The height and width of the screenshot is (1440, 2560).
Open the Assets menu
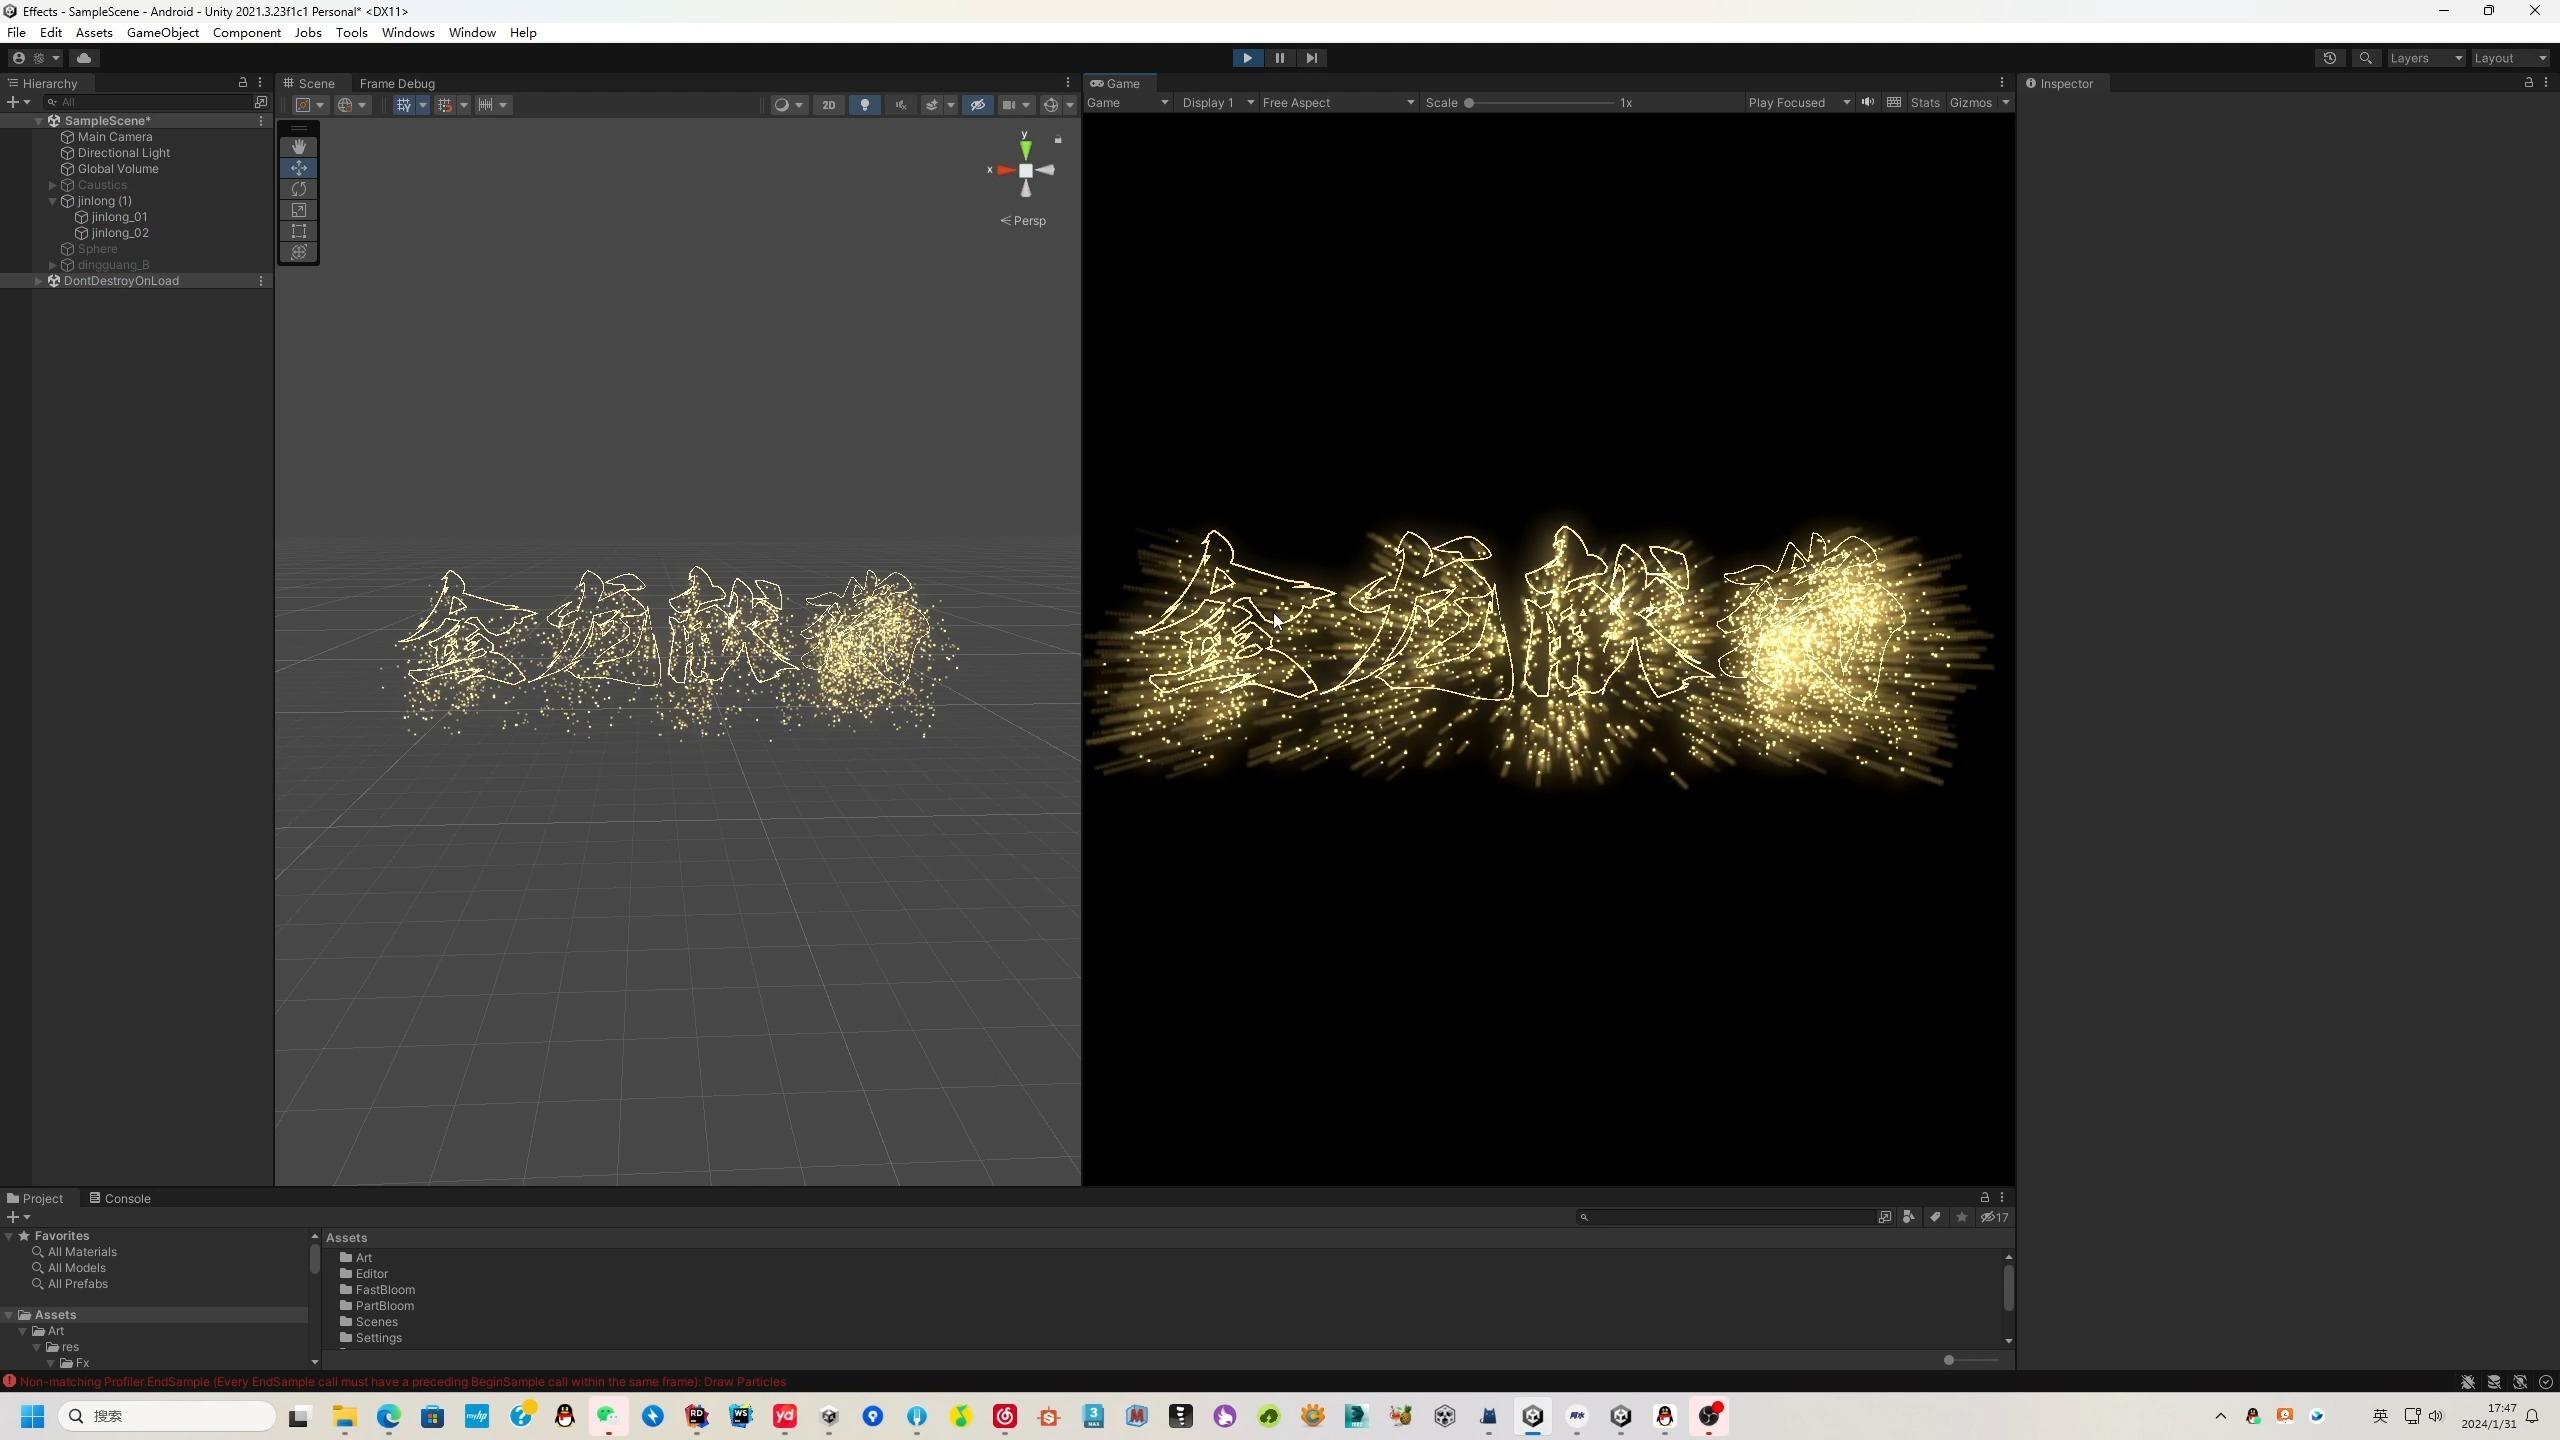tap(94, 33)
